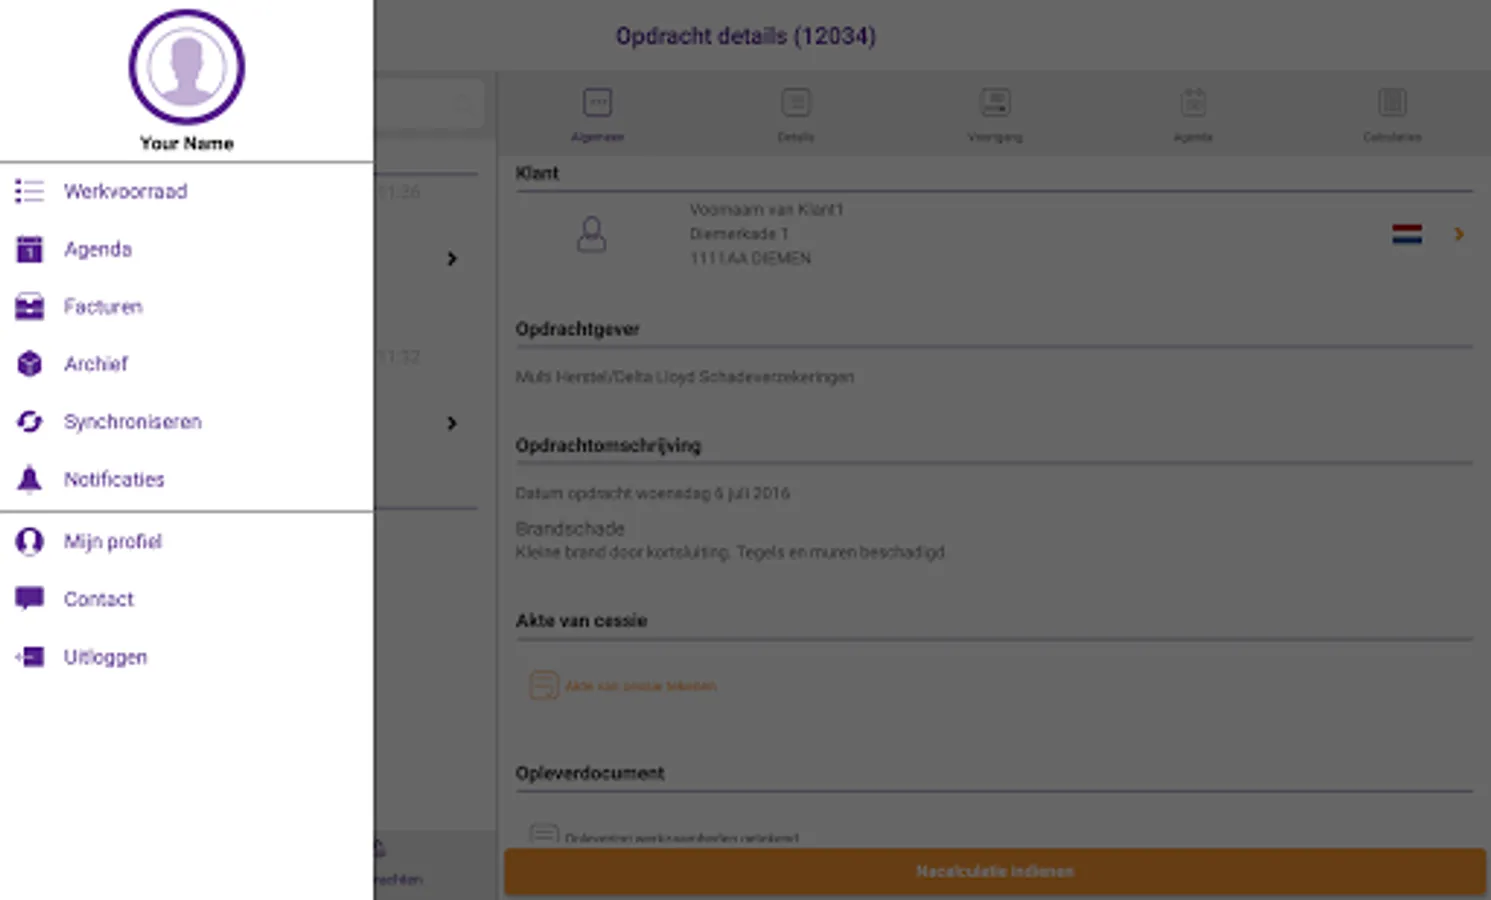Click the Notificaties bell icon
The width and height of the screenshot is (1491, 900).
(29, 480)
